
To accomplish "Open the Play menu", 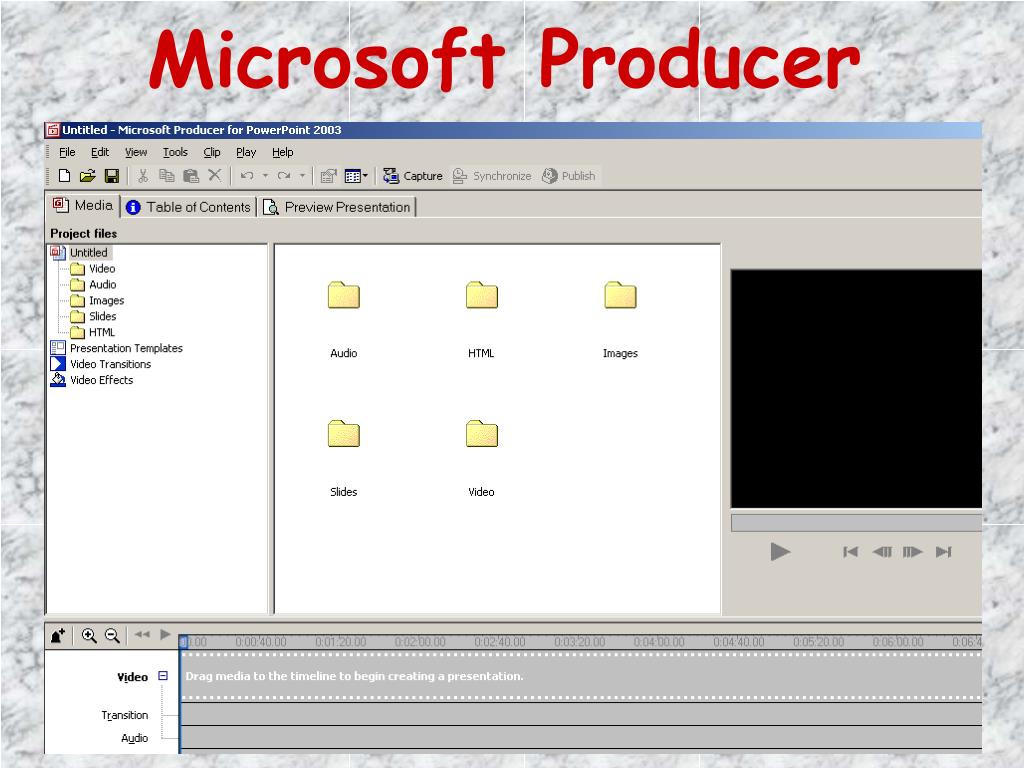I will pyautogui.click(x=246, y=152).
